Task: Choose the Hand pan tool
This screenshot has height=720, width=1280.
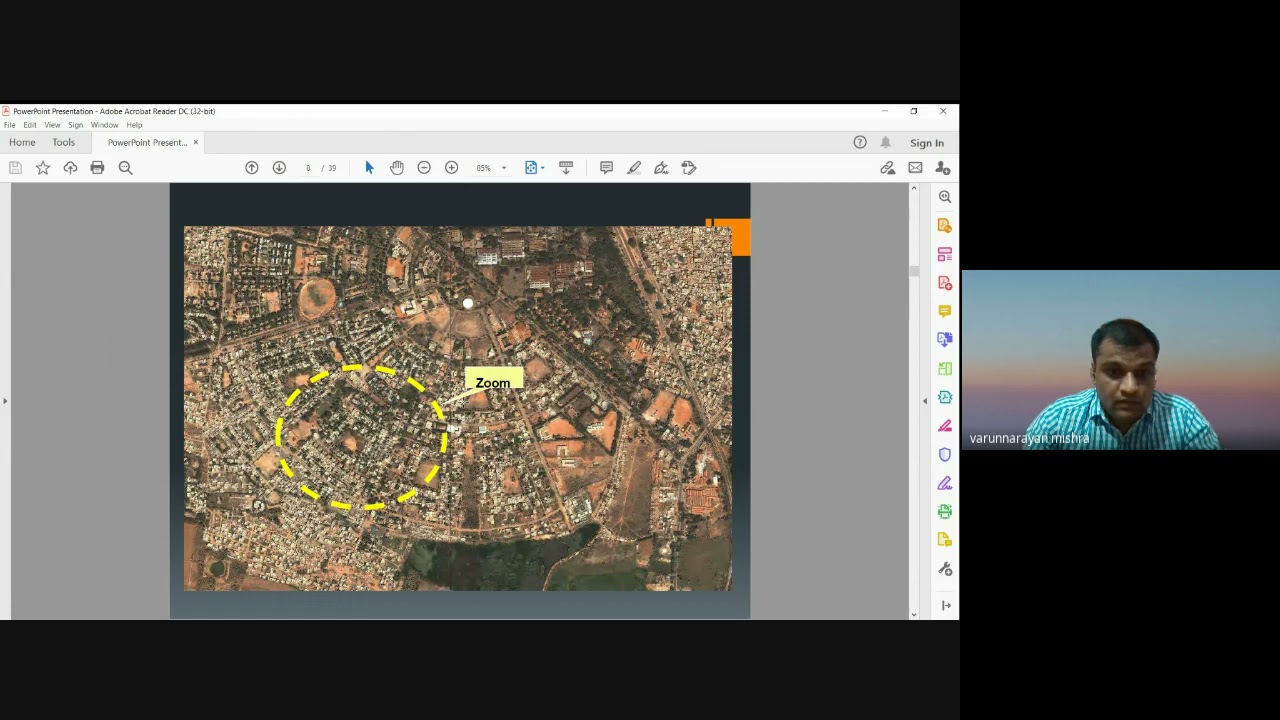Action: point(397,168)
